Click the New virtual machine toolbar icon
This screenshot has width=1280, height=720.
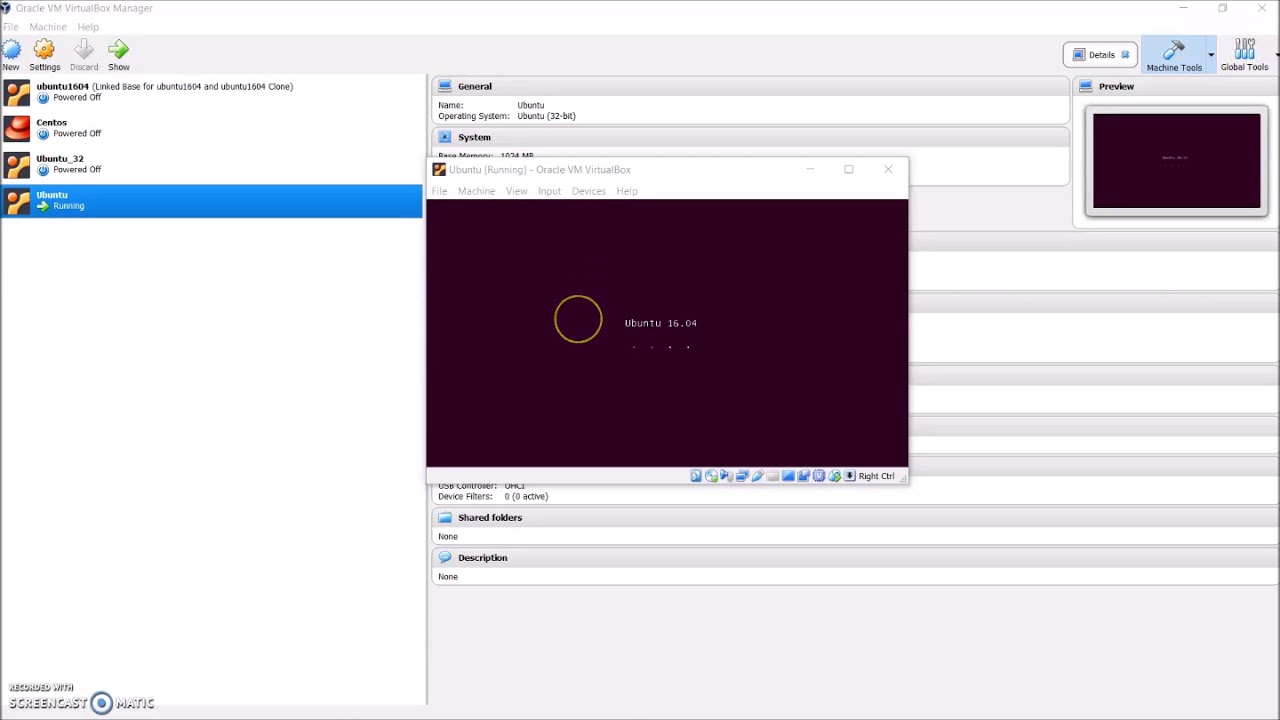coord(11,49)
